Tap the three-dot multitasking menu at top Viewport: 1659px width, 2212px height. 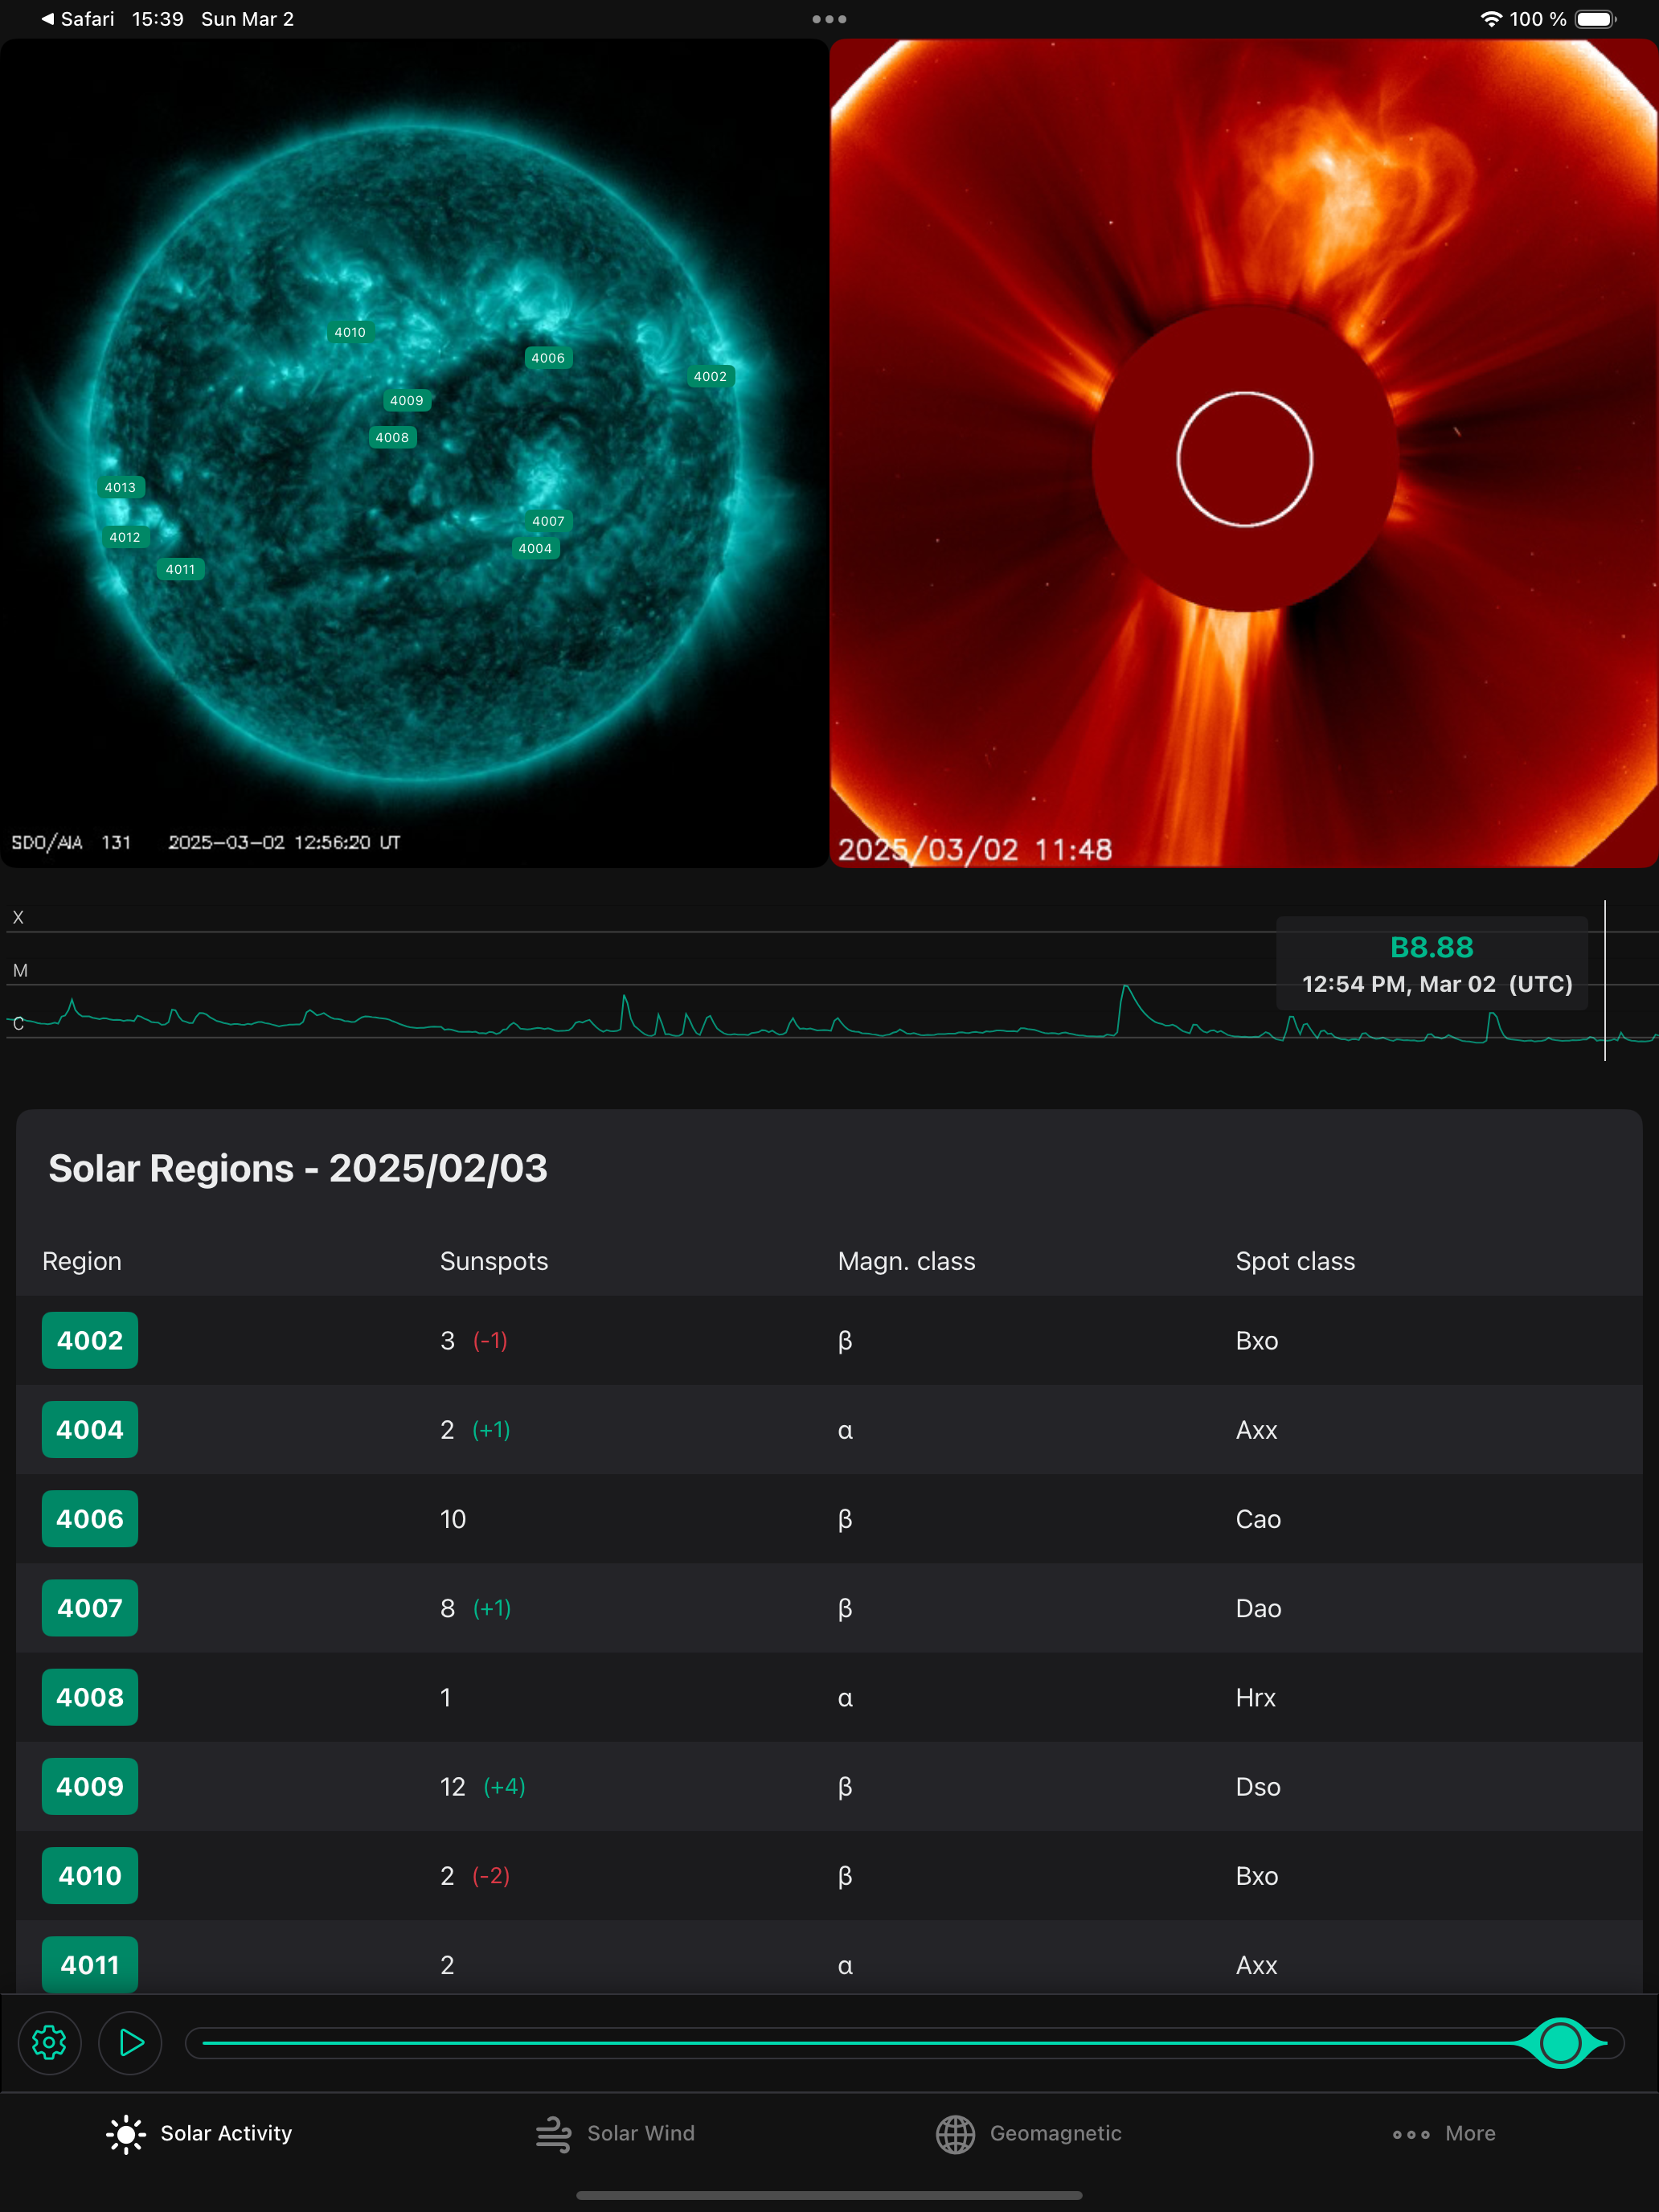click(829, 19)
